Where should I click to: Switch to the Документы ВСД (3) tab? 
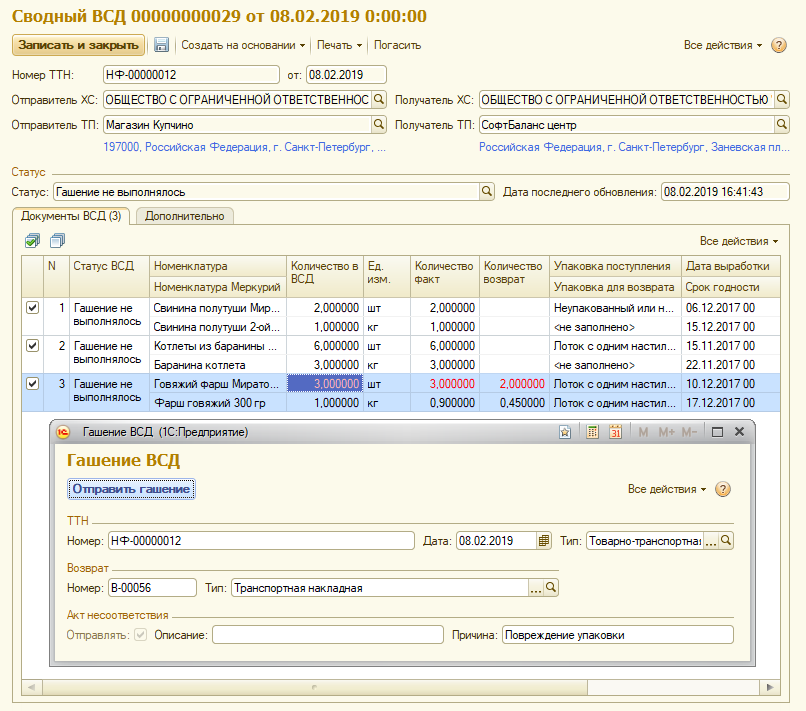pyautogui.click(x=71, y=216)
